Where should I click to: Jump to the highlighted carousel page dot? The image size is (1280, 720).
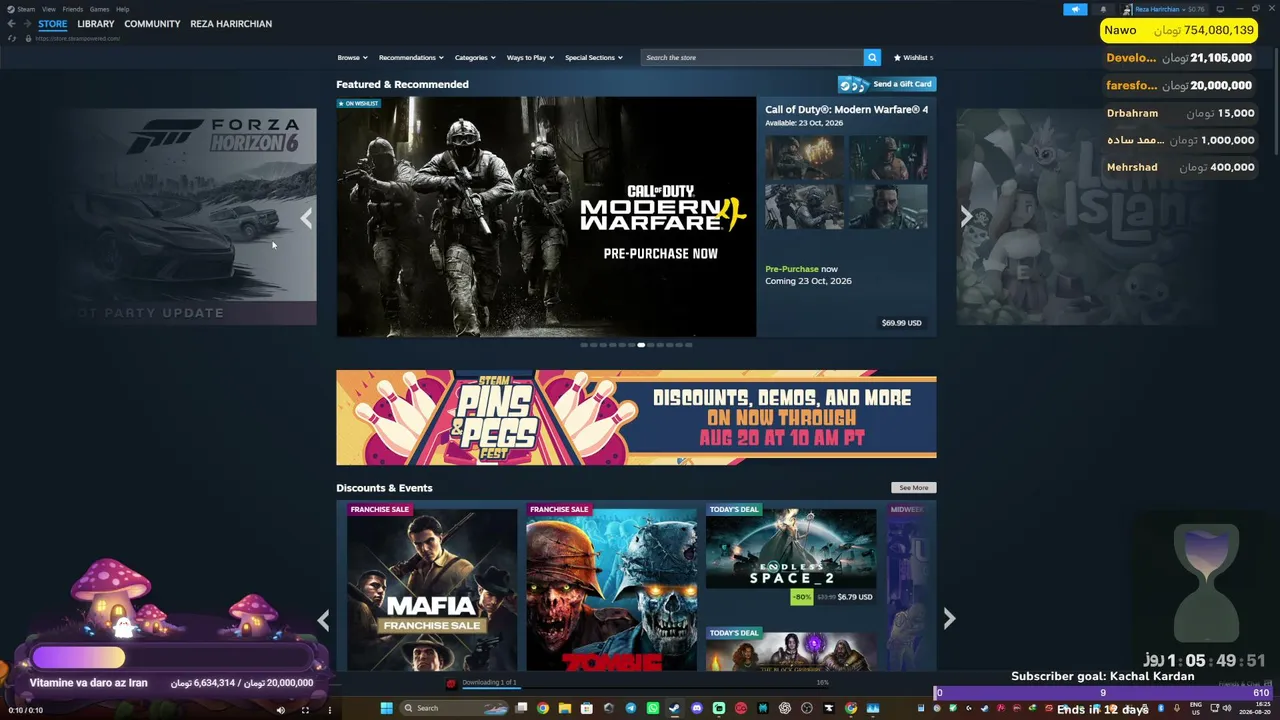pos(641,345)
